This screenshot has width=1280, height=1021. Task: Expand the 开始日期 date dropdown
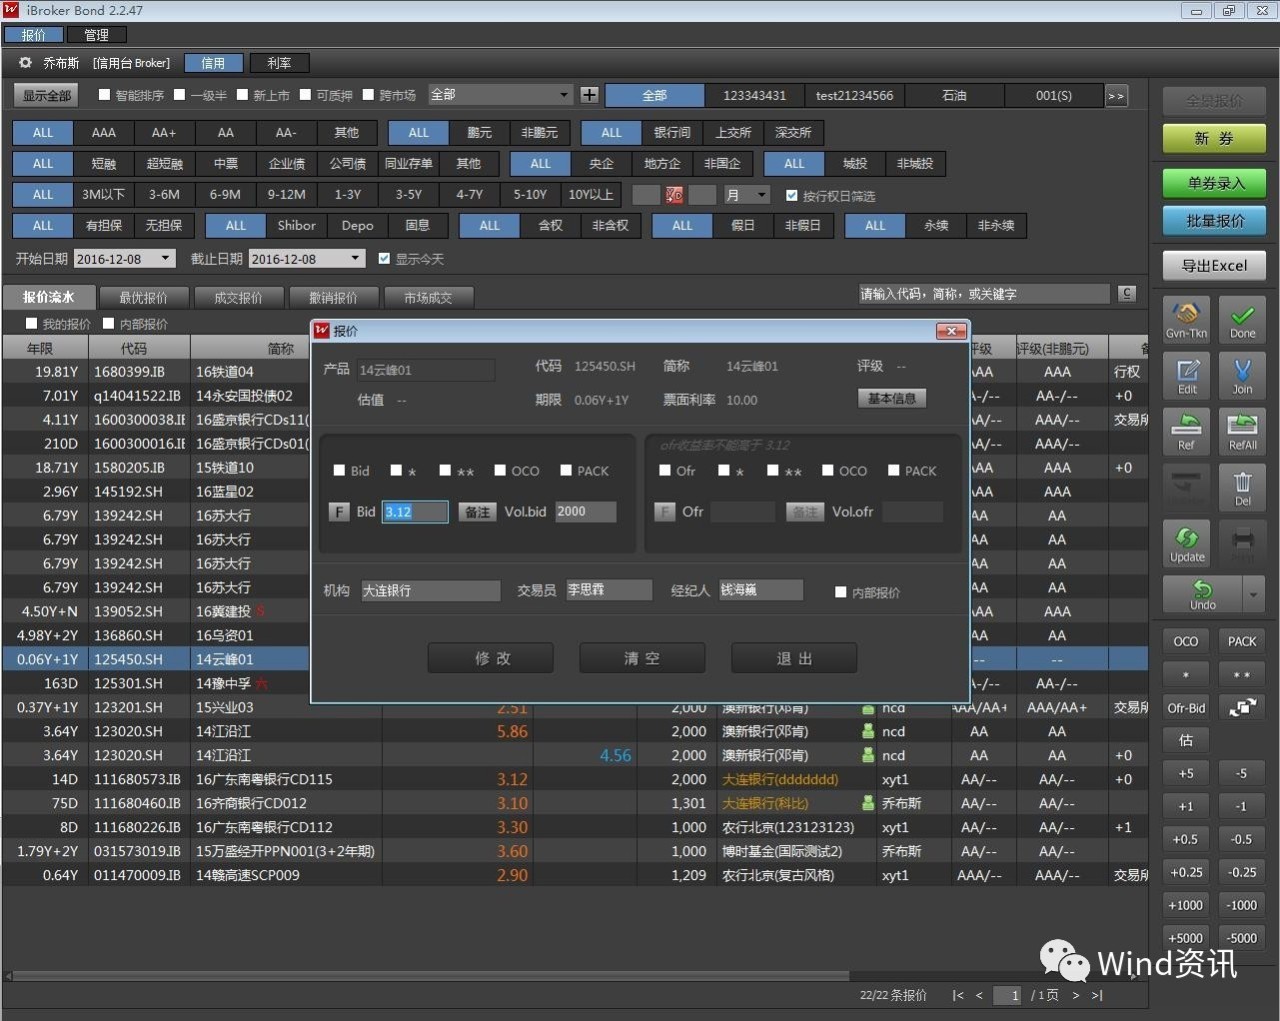[x=165, y=258]
